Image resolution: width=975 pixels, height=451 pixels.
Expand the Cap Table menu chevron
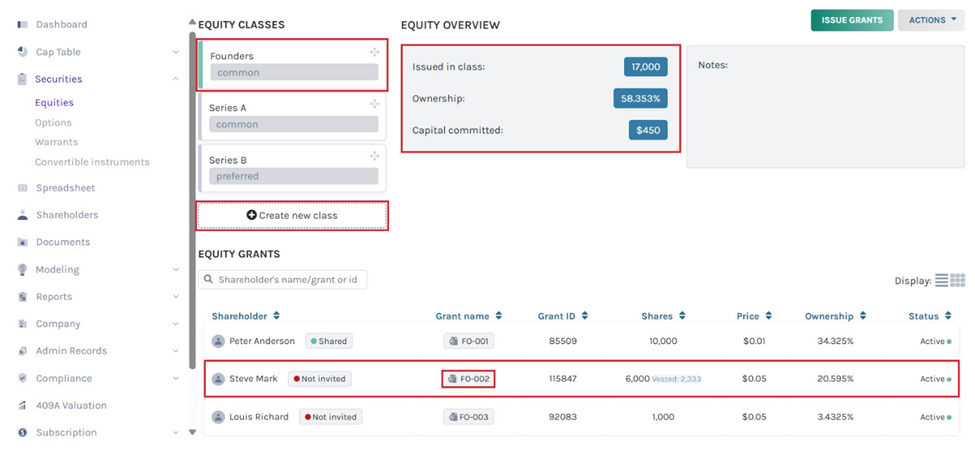click(175, 52)
